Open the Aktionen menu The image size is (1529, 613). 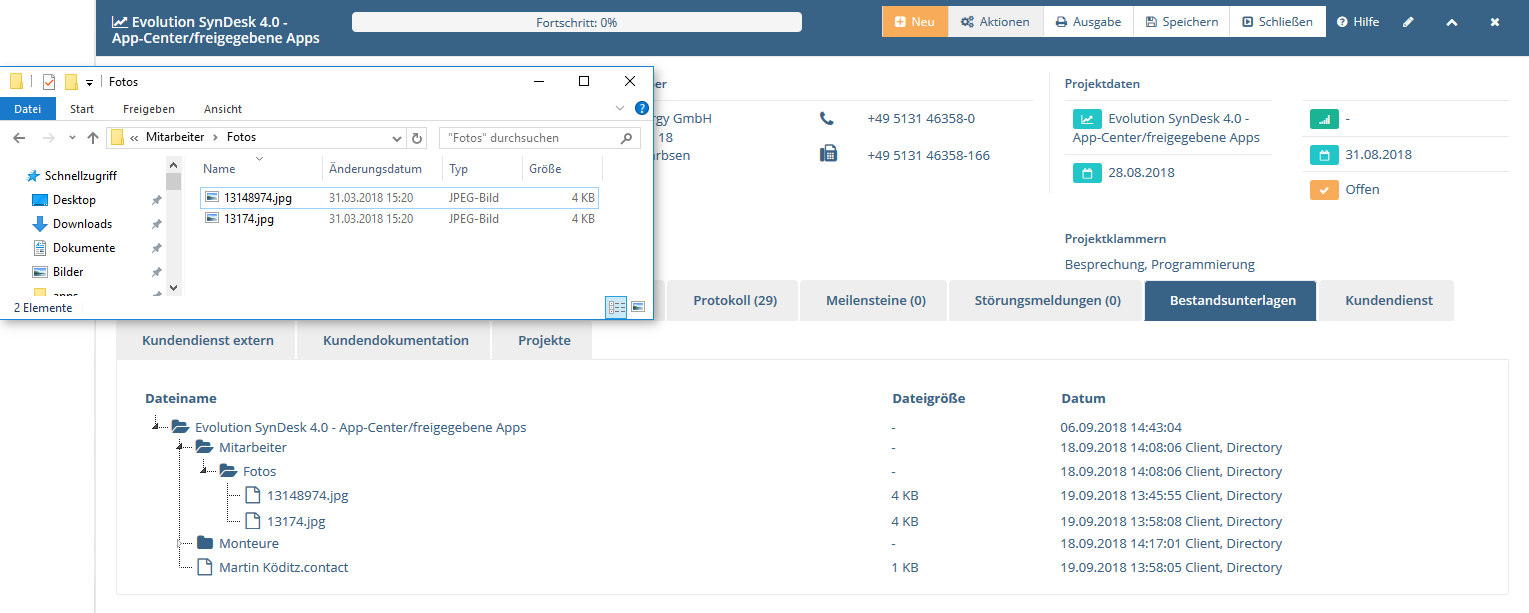coord(995,22)
